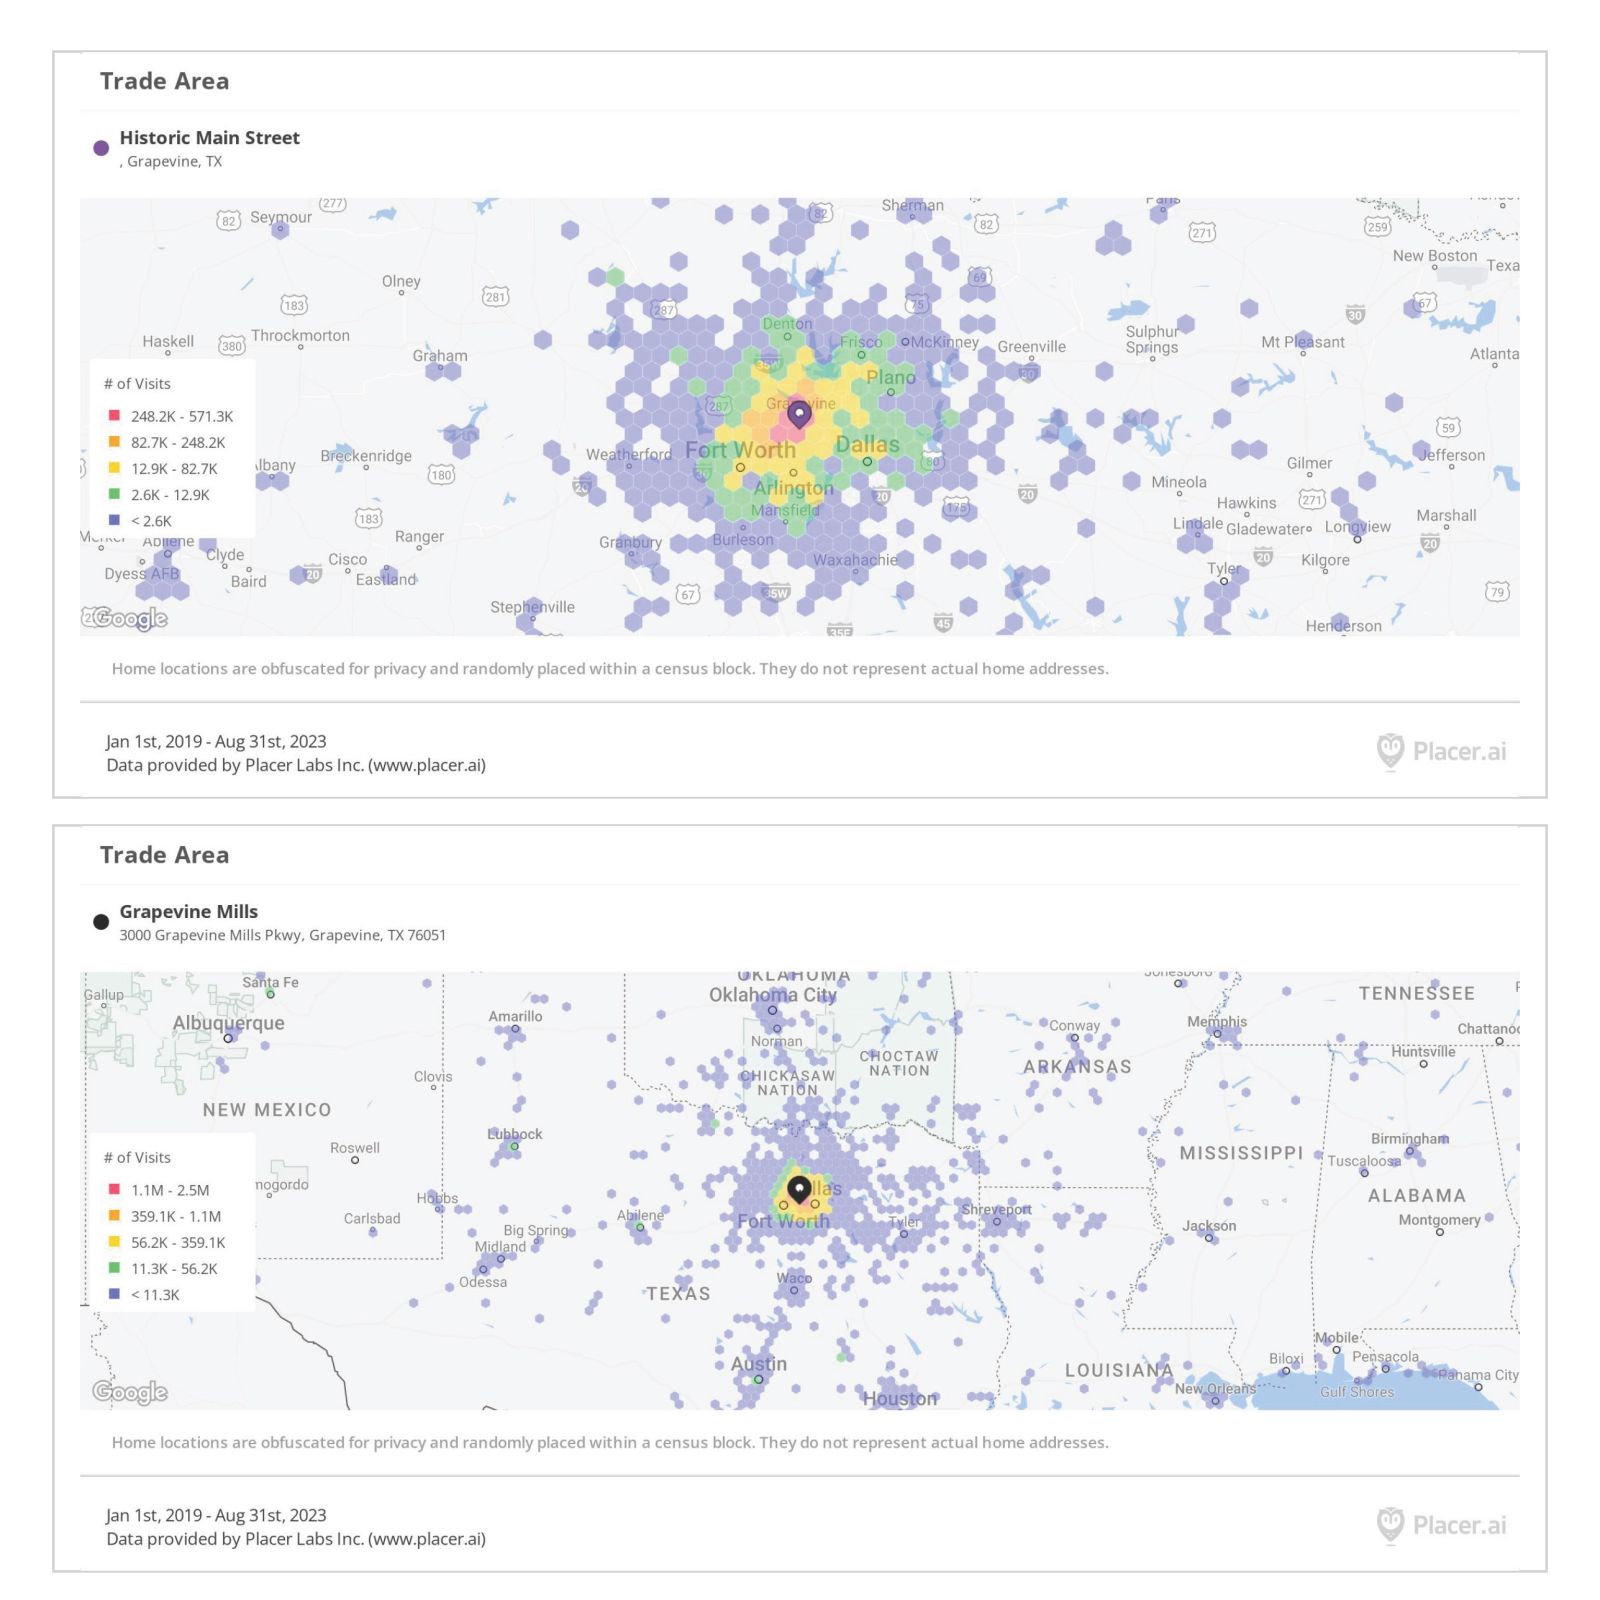The image size is (1600, 1600).
Task: Click the lower panel Trade Area heading
Action: tap(164, 855)
